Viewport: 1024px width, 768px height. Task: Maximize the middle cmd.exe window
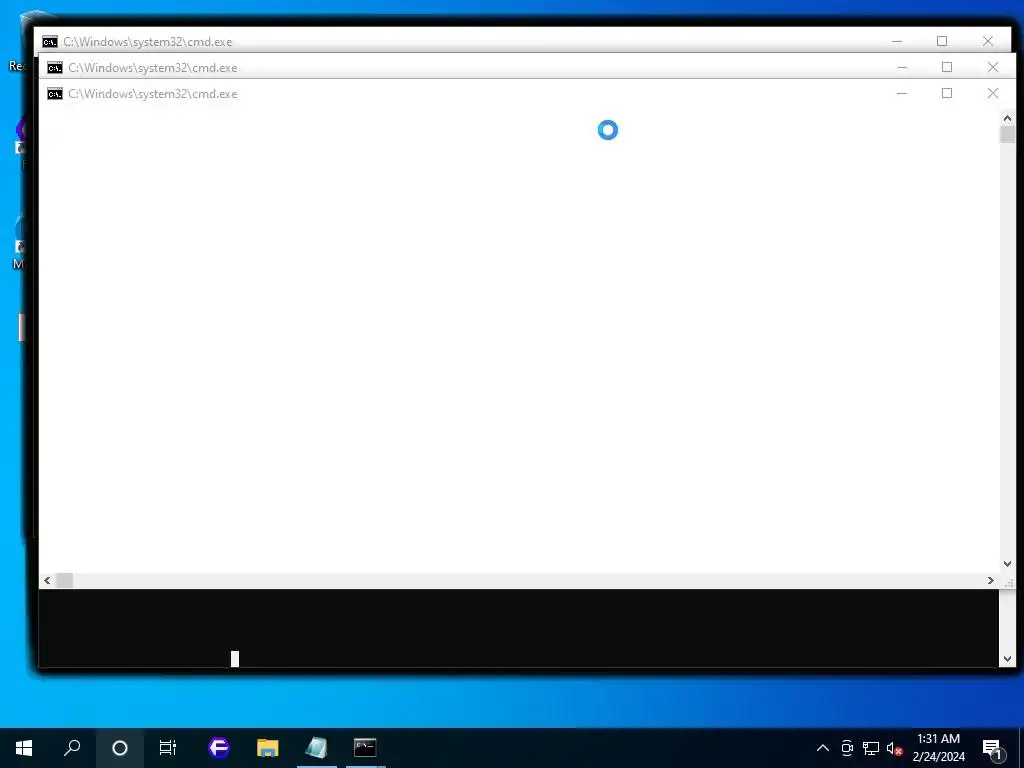point(947,67)
